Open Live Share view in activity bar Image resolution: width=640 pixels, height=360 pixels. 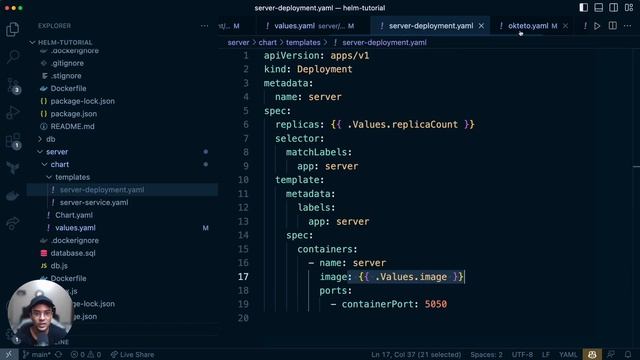point(13,223)
